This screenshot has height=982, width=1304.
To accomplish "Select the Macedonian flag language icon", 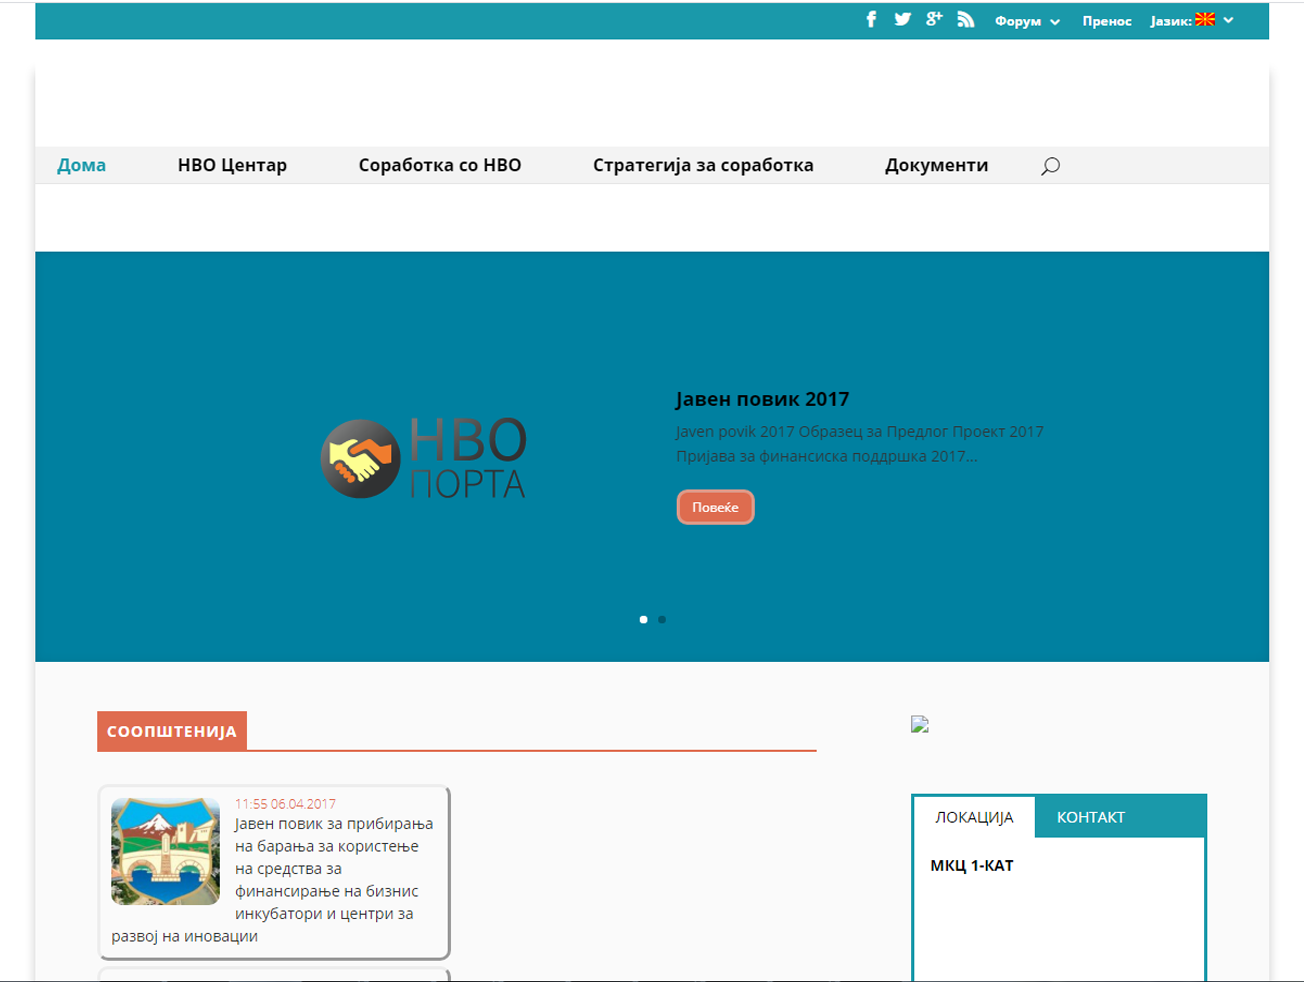I will (1205, 20).
